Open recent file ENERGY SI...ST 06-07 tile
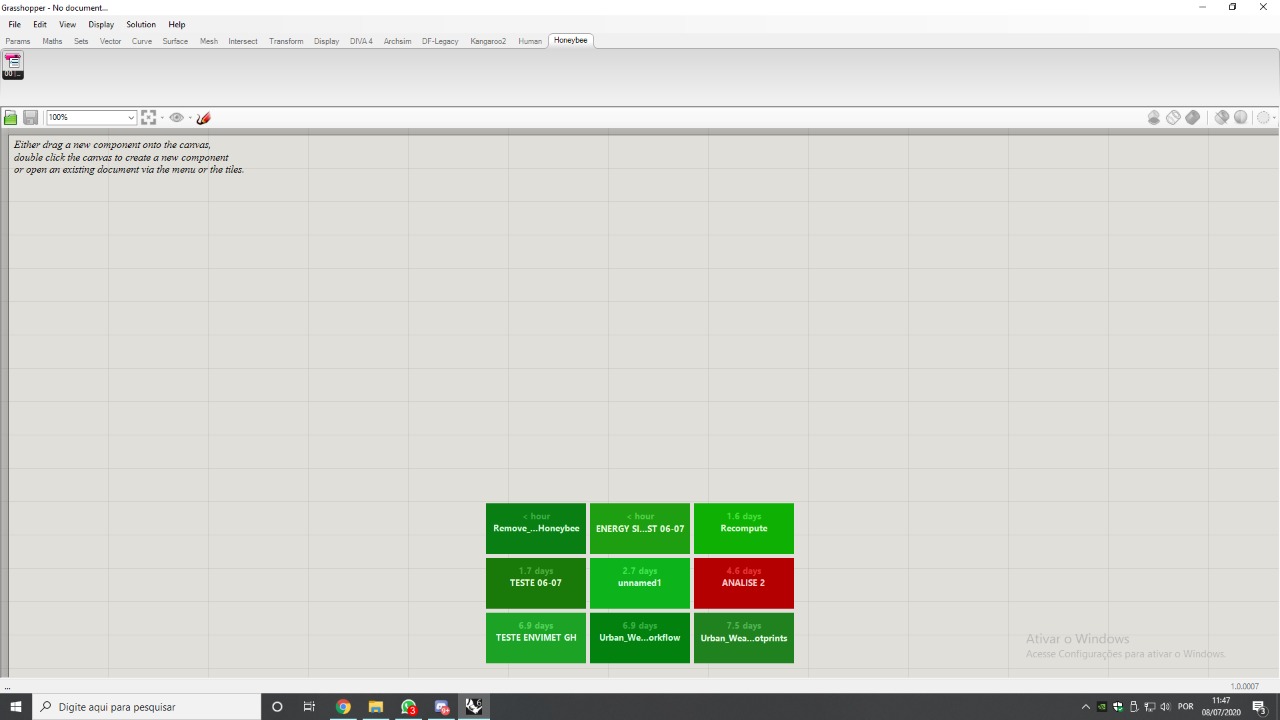This screenshot has width=1280, height=720. pyautogui.click(x=640, y=529)
